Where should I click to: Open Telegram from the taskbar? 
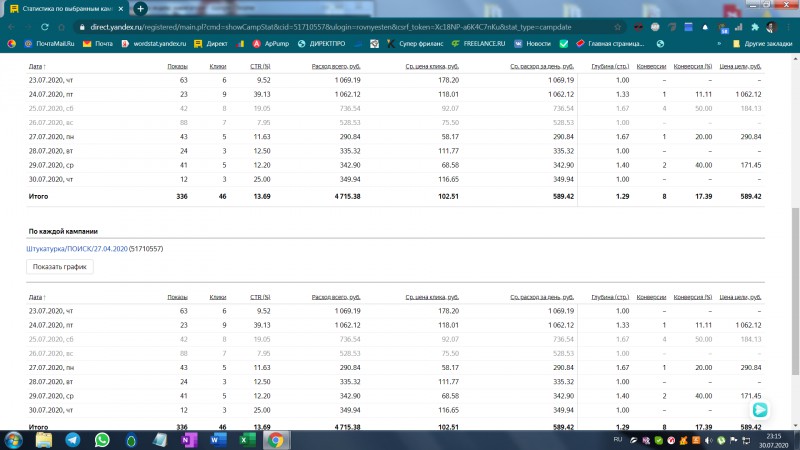point(73,440)
